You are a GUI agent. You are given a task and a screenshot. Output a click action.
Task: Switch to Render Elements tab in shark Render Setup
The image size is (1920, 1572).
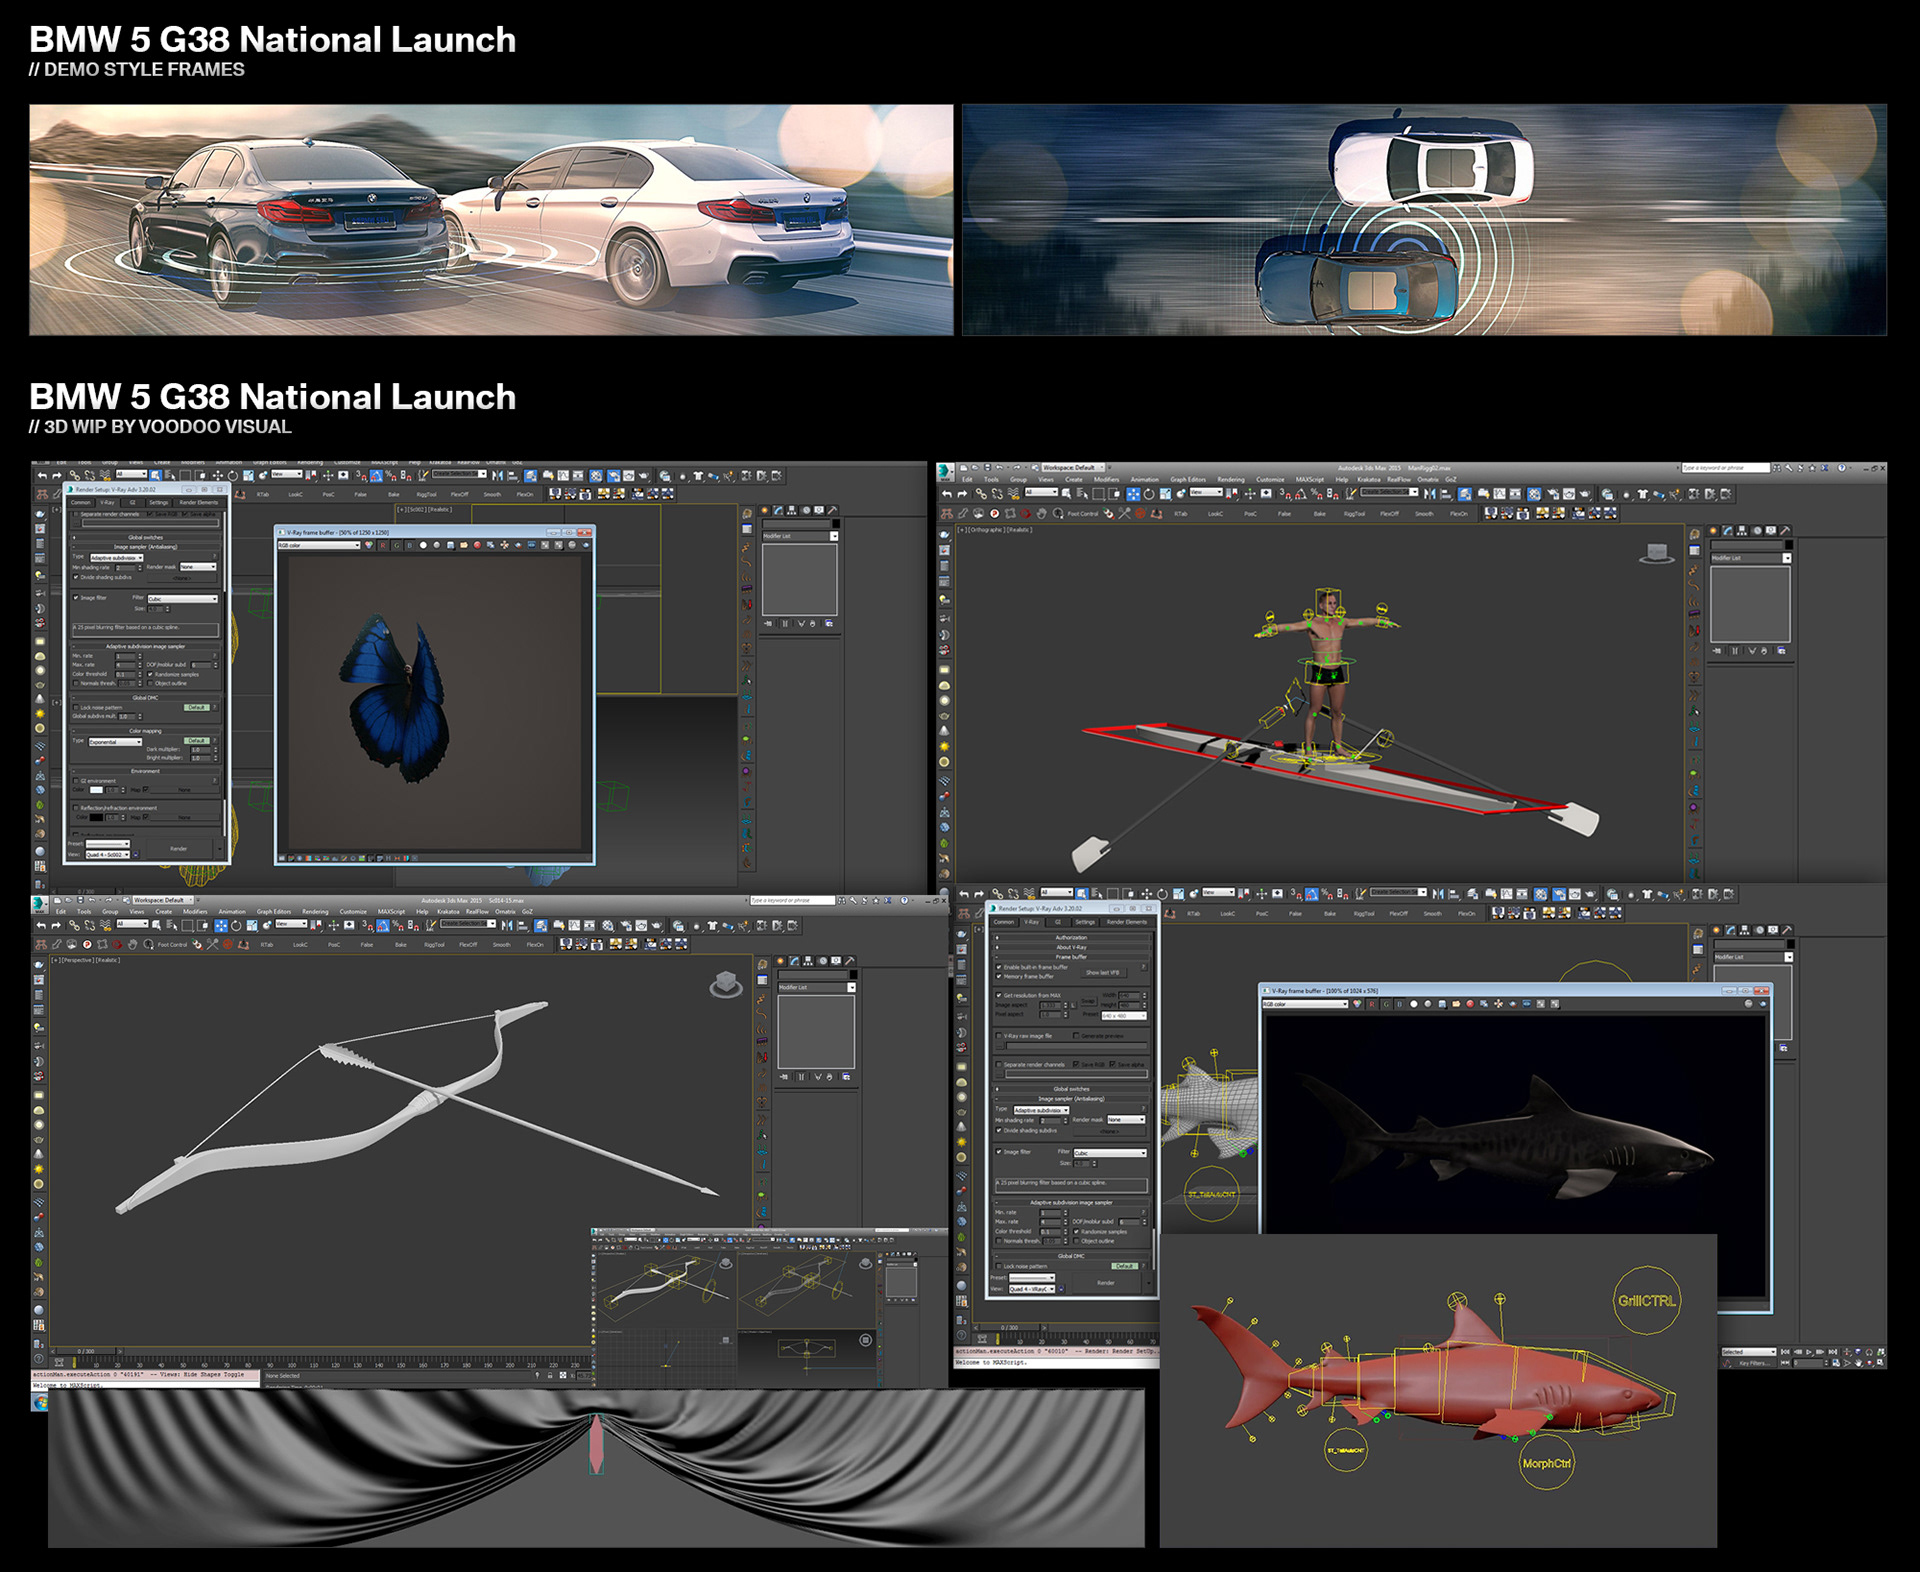pos(1127,922)
